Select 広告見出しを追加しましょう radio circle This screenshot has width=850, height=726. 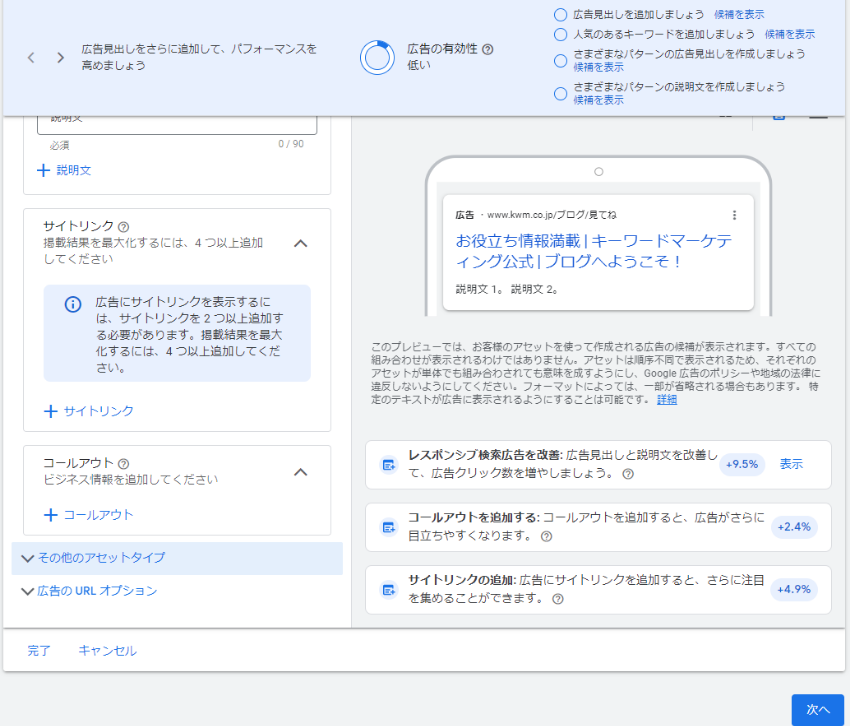tap(561, 15)
